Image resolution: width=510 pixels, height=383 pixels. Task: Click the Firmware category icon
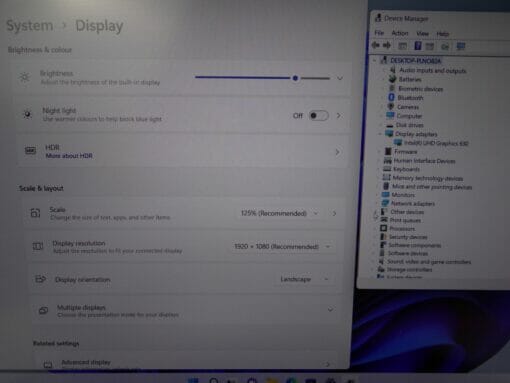coord(388,151)
